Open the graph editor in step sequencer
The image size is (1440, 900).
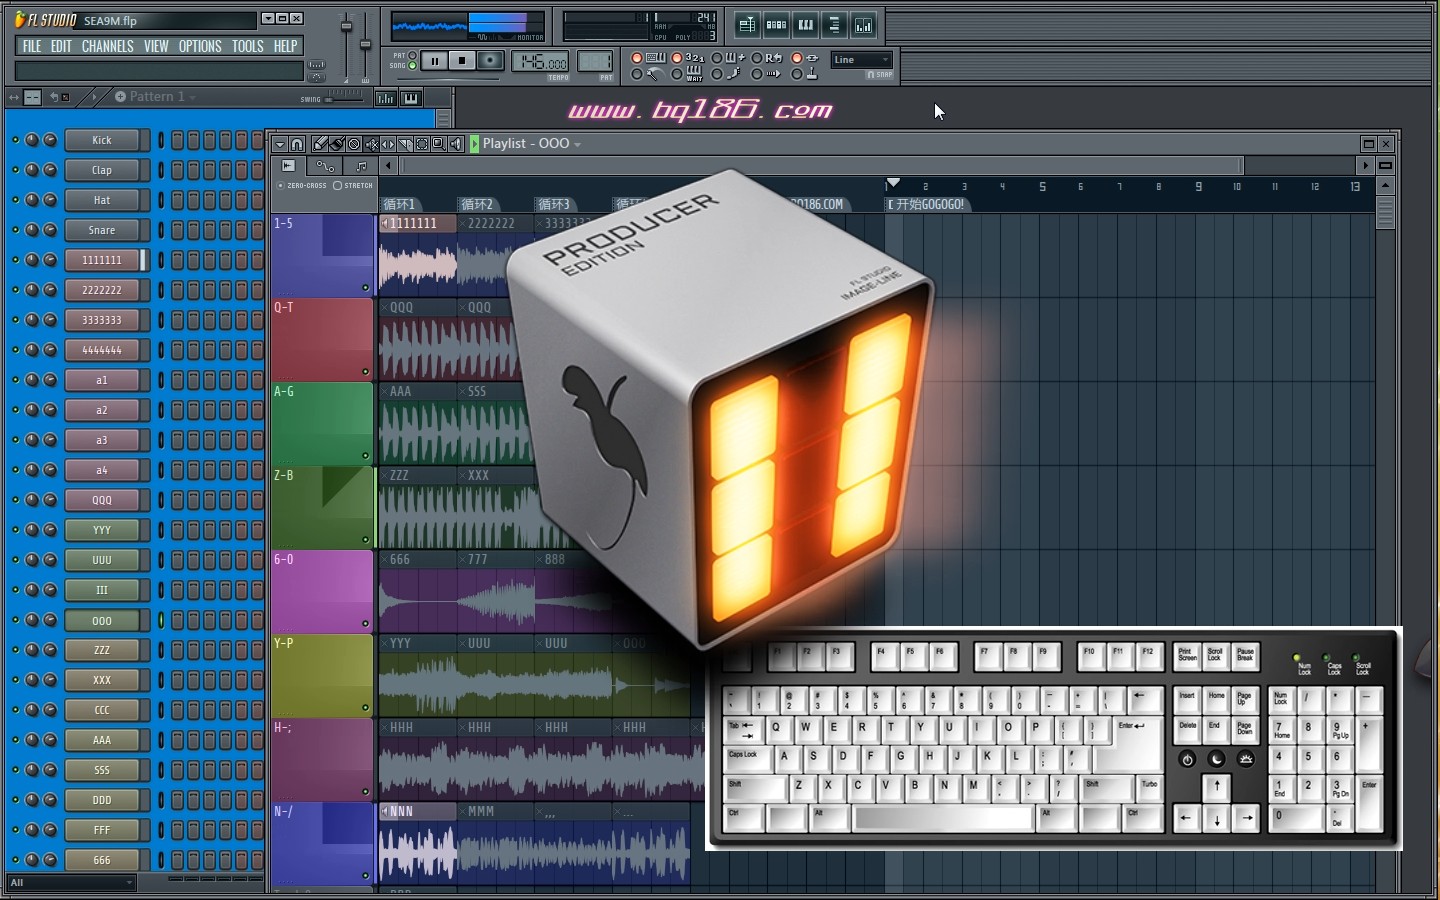coord(385,97)
